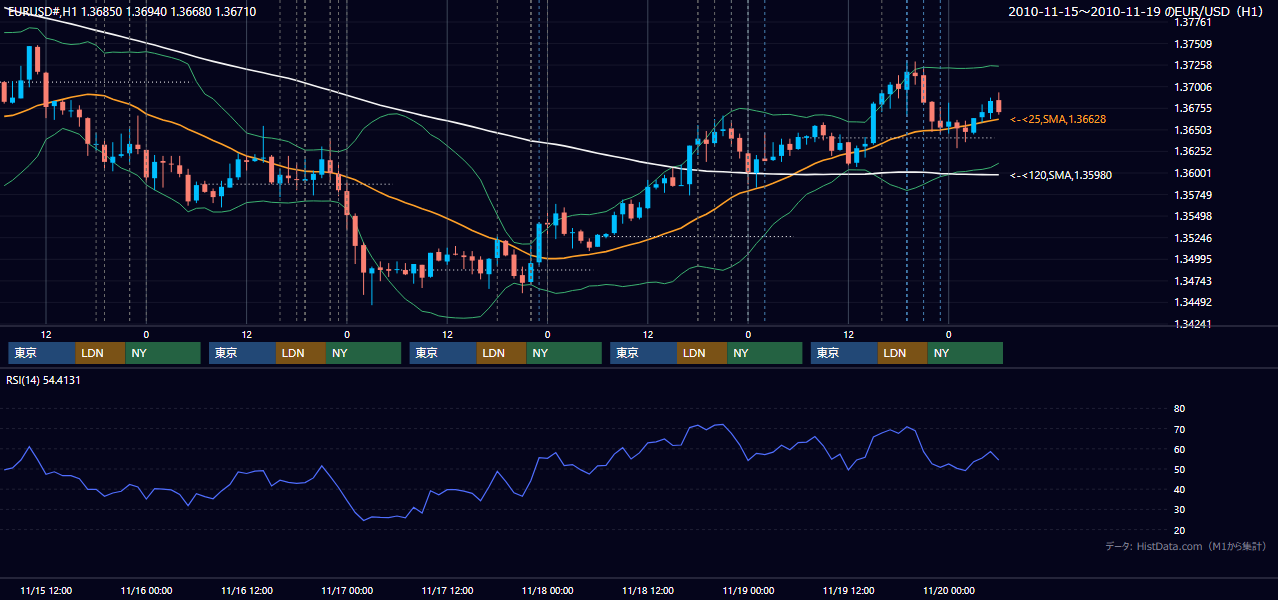The height and width of the screenshot is (600, 1278).
Task: Click price axis label 1.35498
Action: tap(1193, 216)
